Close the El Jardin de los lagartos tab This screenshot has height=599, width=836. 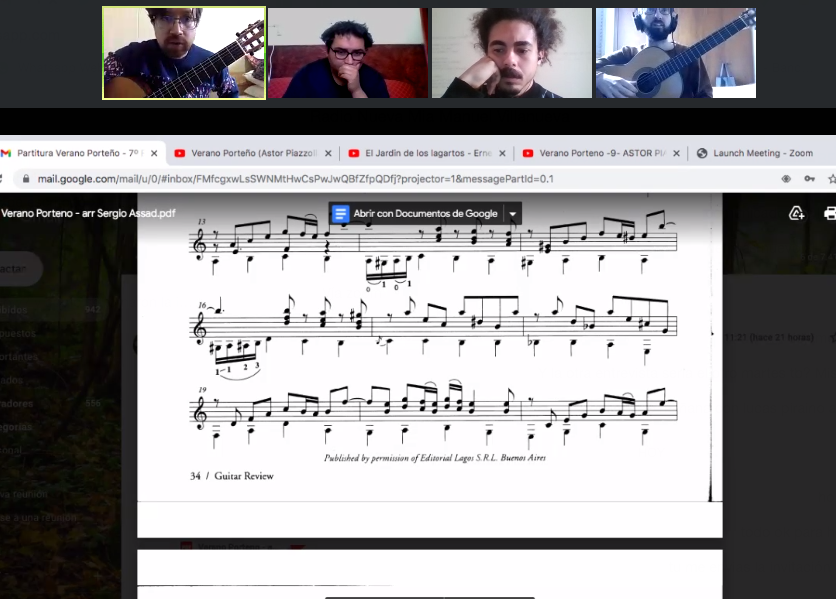tap(502, 153)
